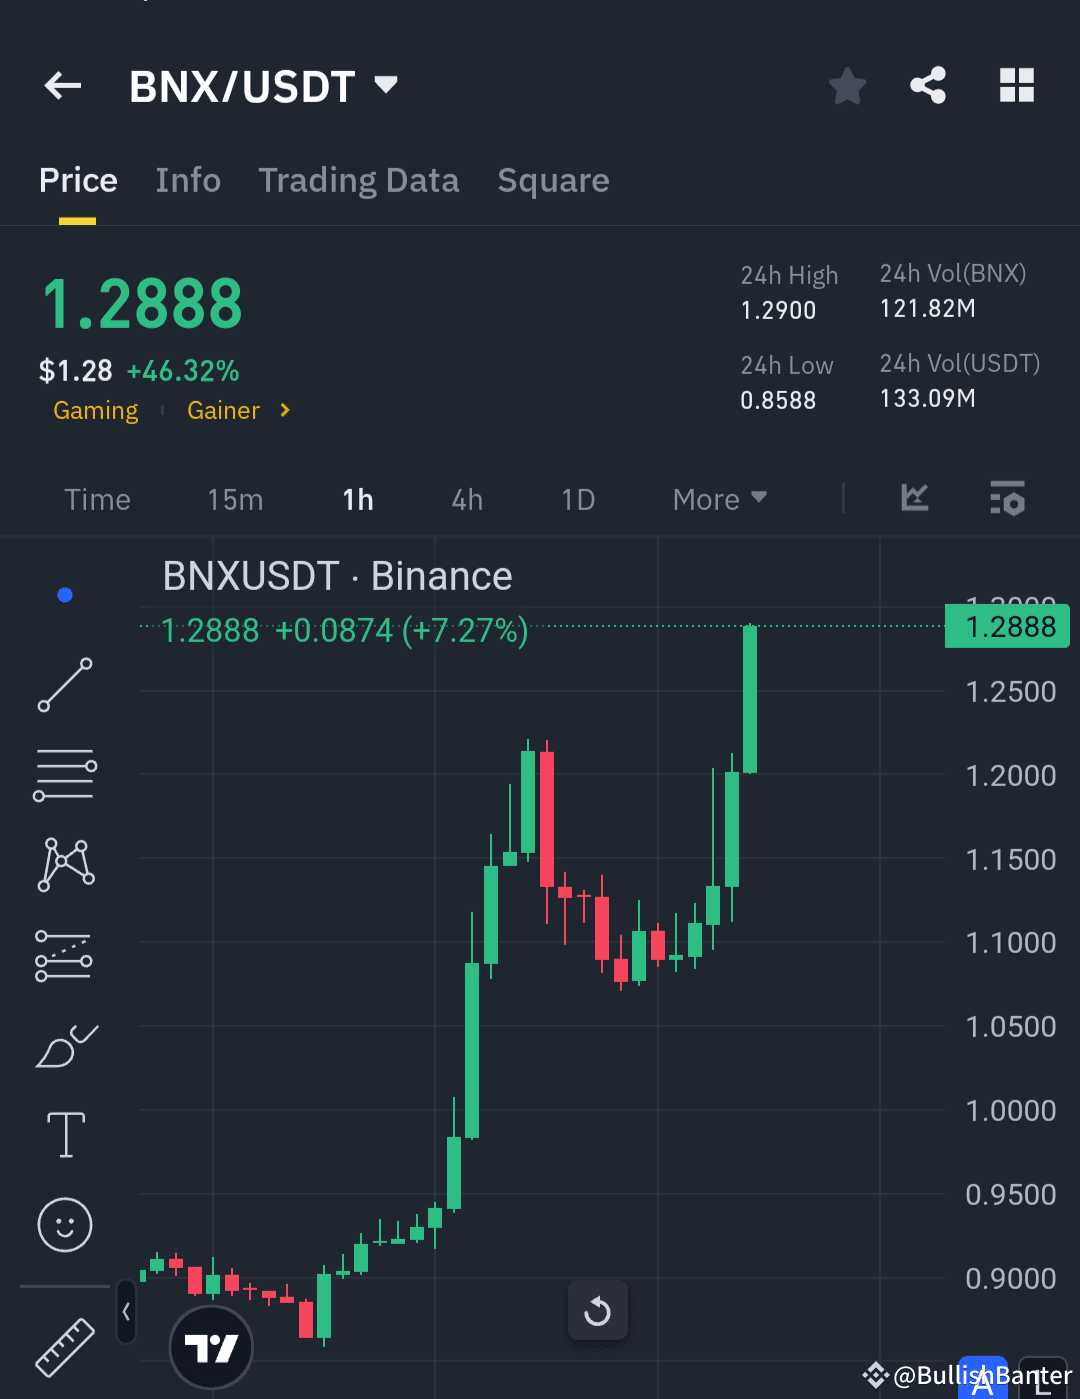Screen dimensions: 1080x1399
Task: Select the trend line drawing tool
Action: pos(64,686)
